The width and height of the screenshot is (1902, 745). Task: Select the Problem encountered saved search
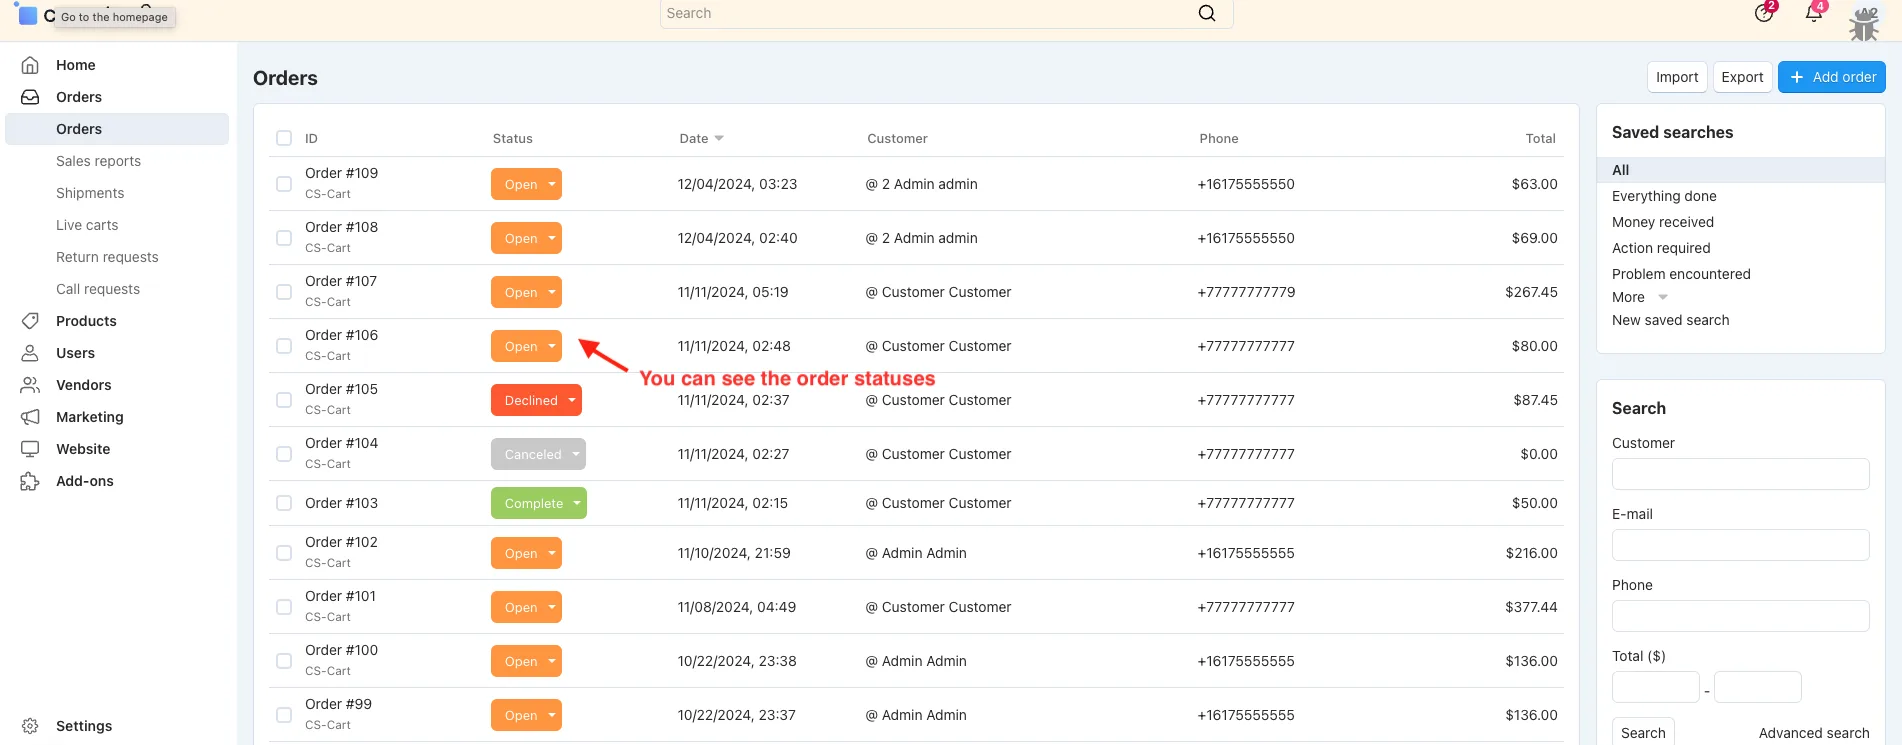coord(1681,274)
